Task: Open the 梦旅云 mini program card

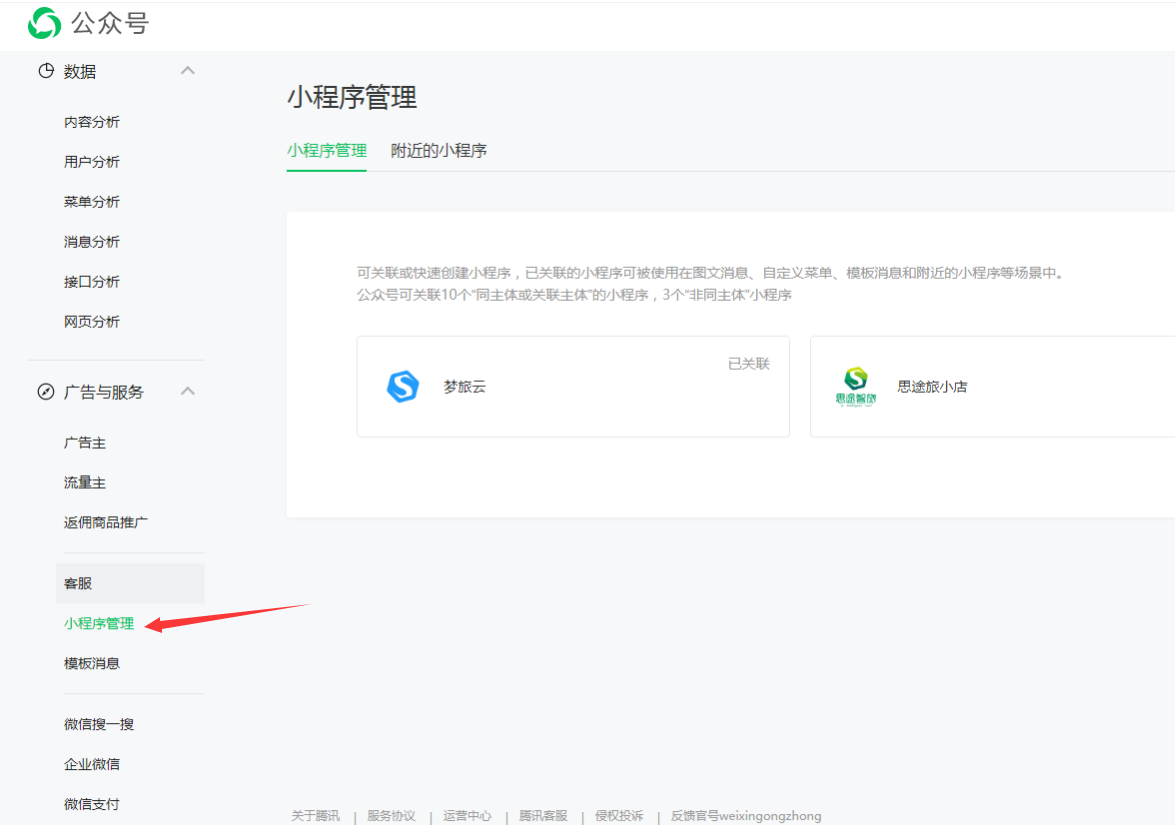Action: point(573,387)
